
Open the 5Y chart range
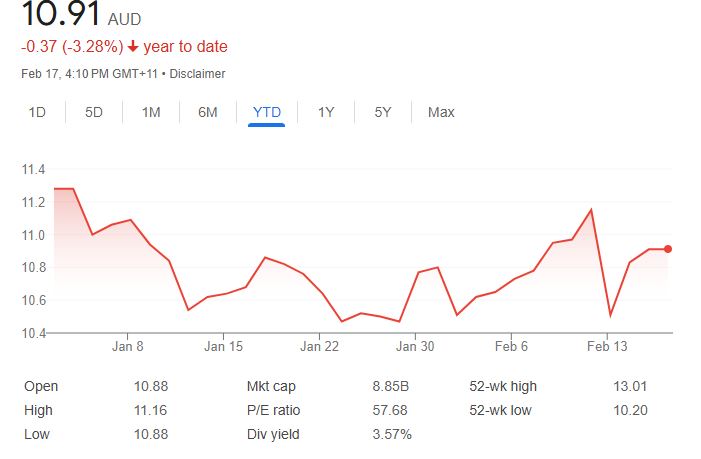(383, 112)
